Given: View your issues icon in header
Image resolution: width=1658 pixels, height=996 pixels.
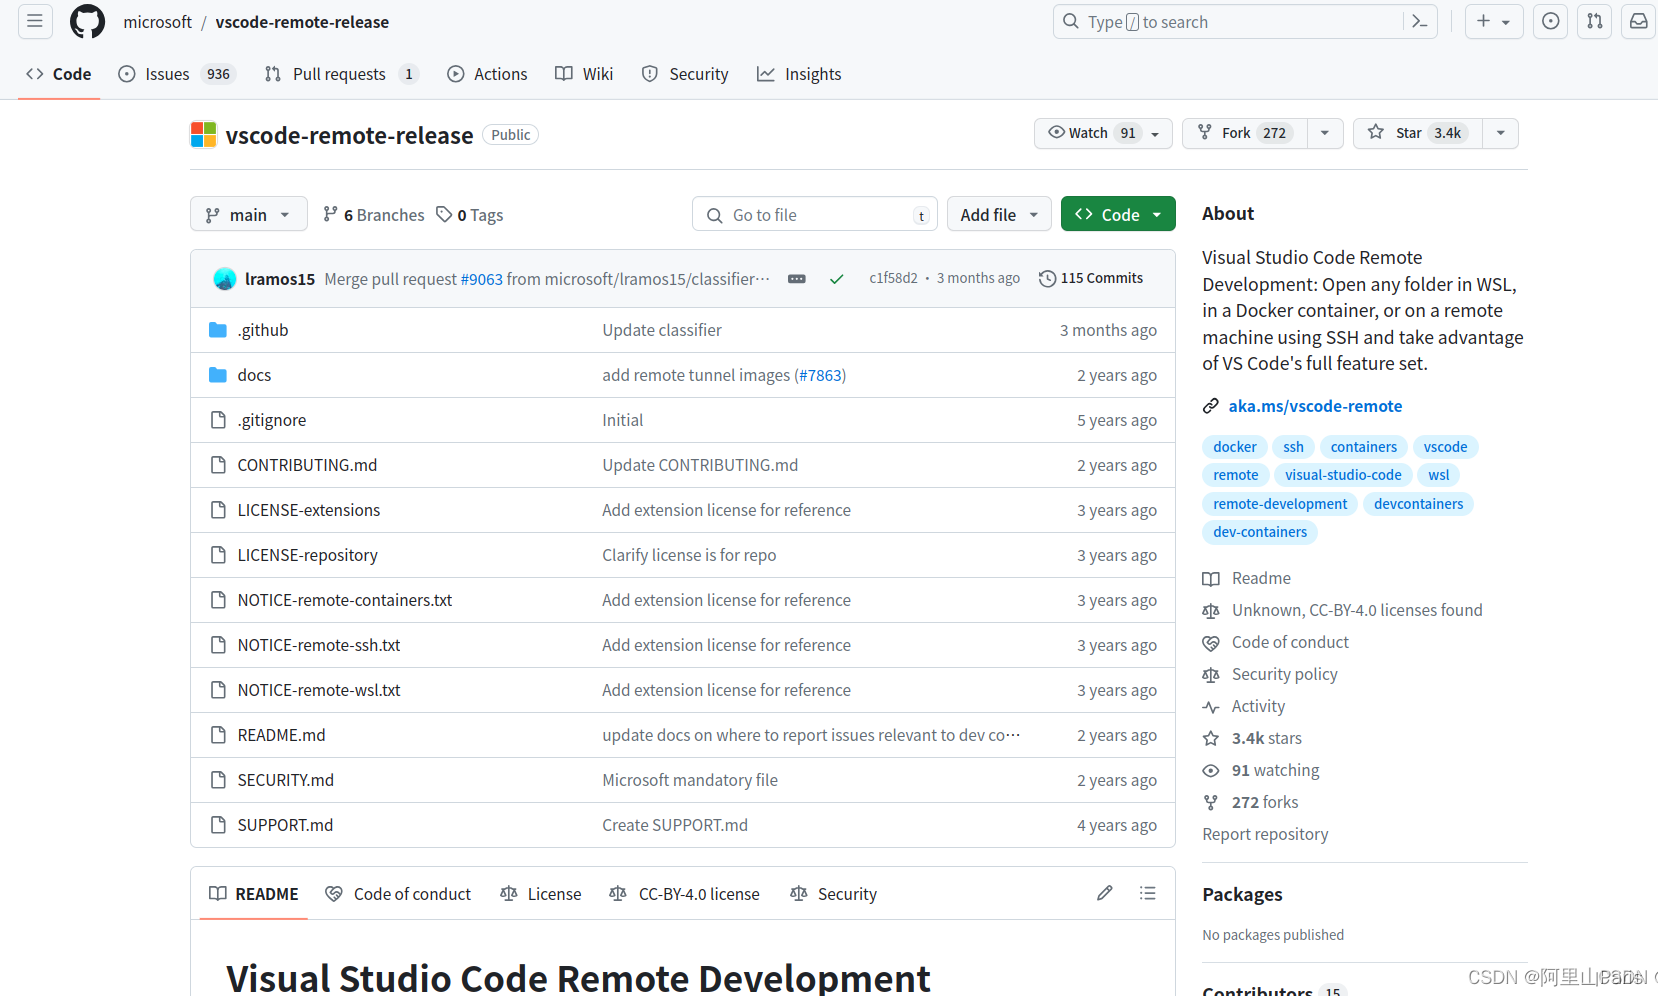Looking at the screenshot, I should tap(1551, 21).
